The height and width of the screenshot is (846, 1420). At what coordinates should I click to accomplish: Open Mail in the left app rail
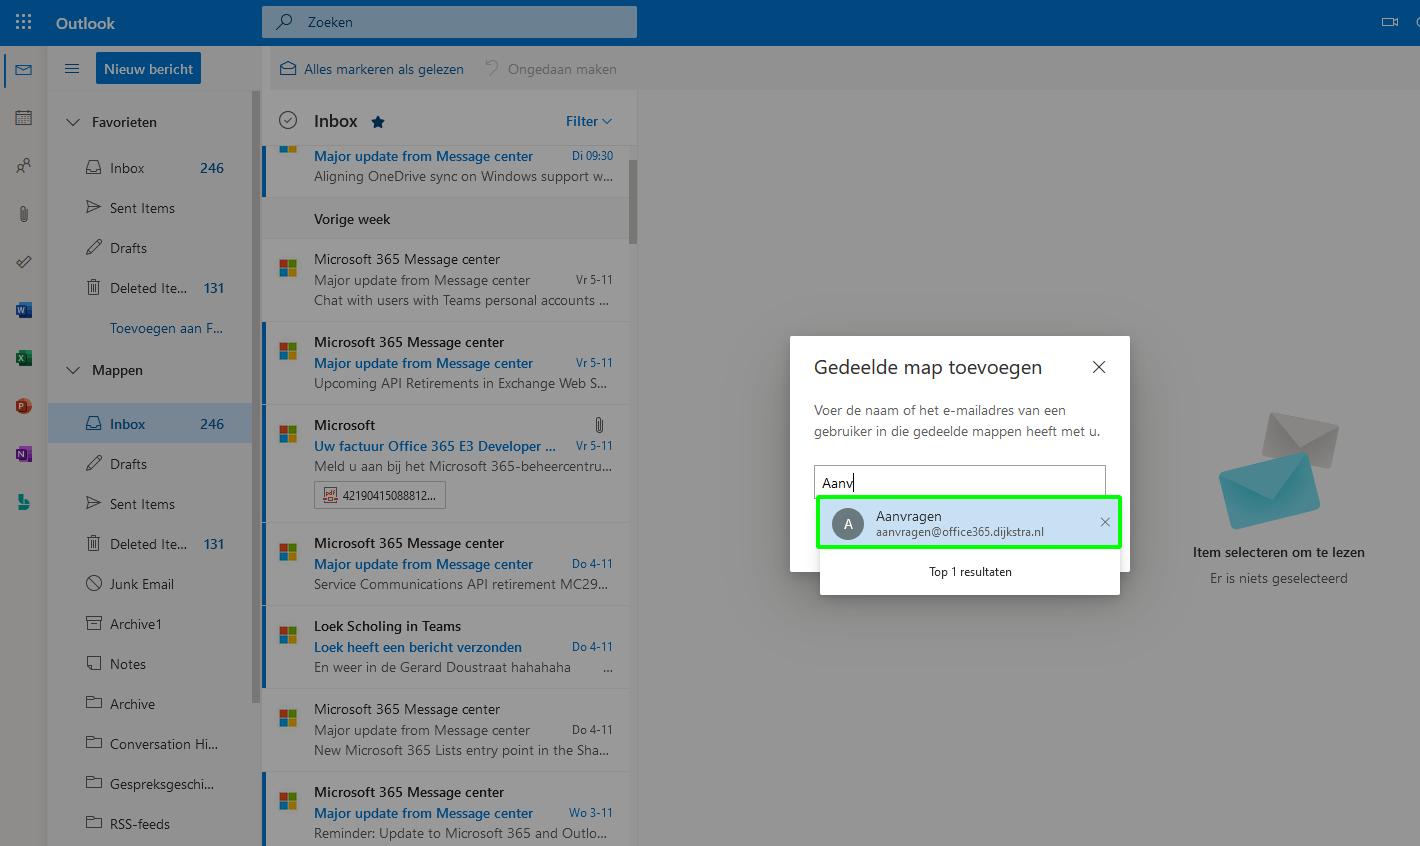click(24, 70)
